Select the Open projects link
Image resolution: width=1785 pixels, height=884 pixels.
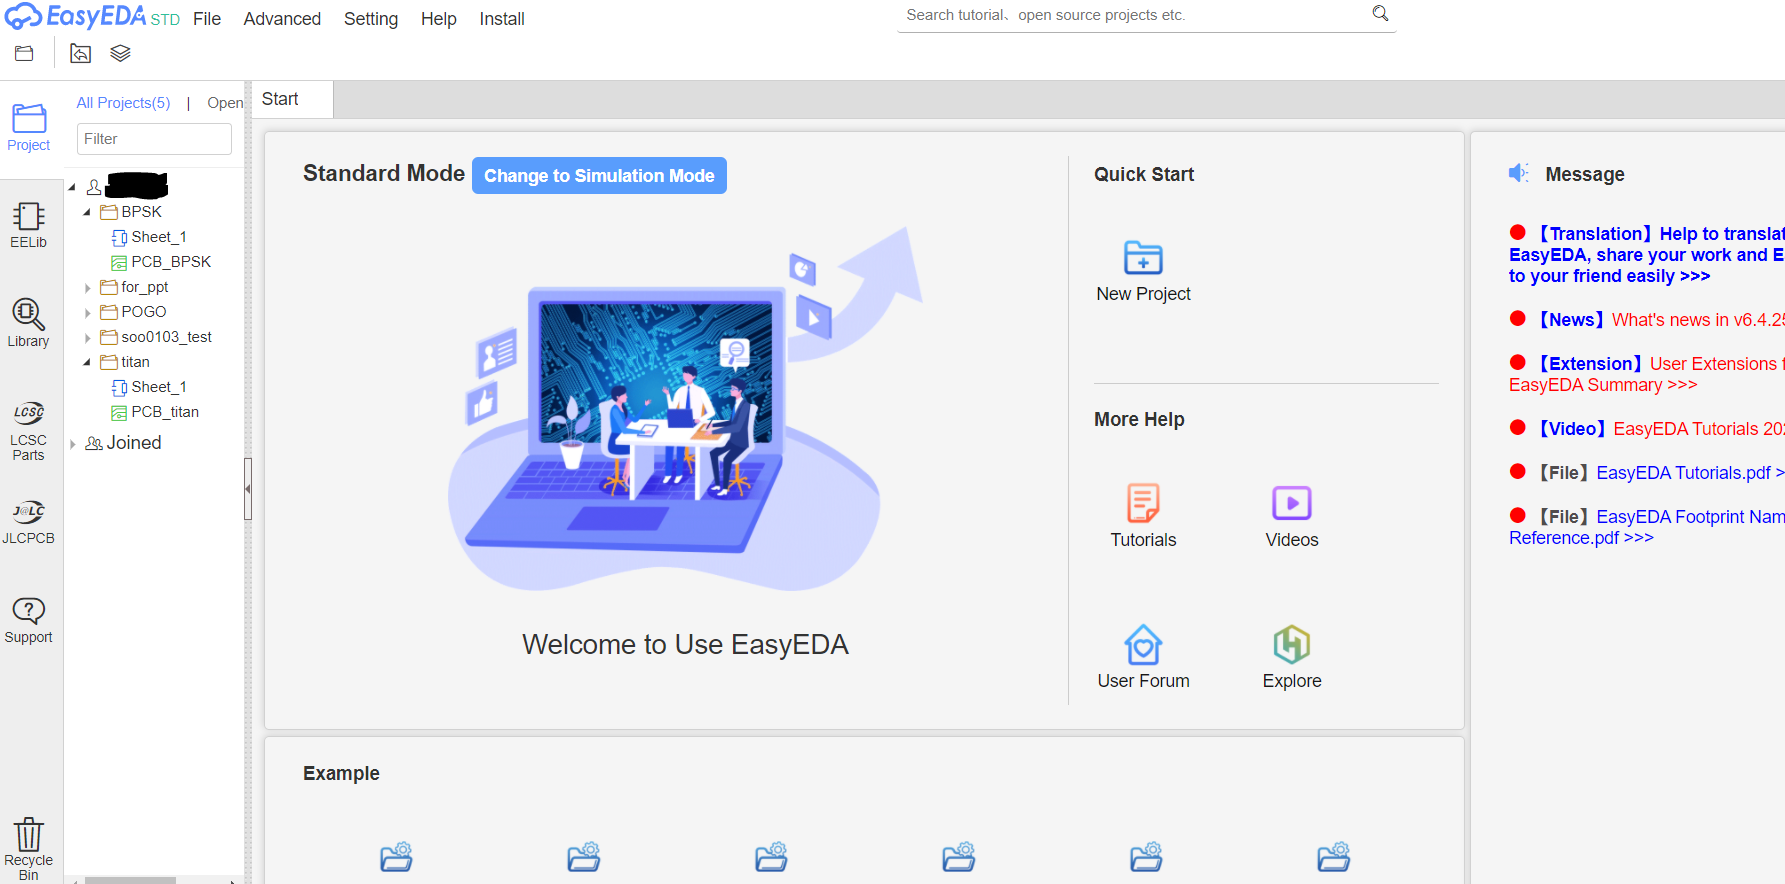(x=225, y=103)
